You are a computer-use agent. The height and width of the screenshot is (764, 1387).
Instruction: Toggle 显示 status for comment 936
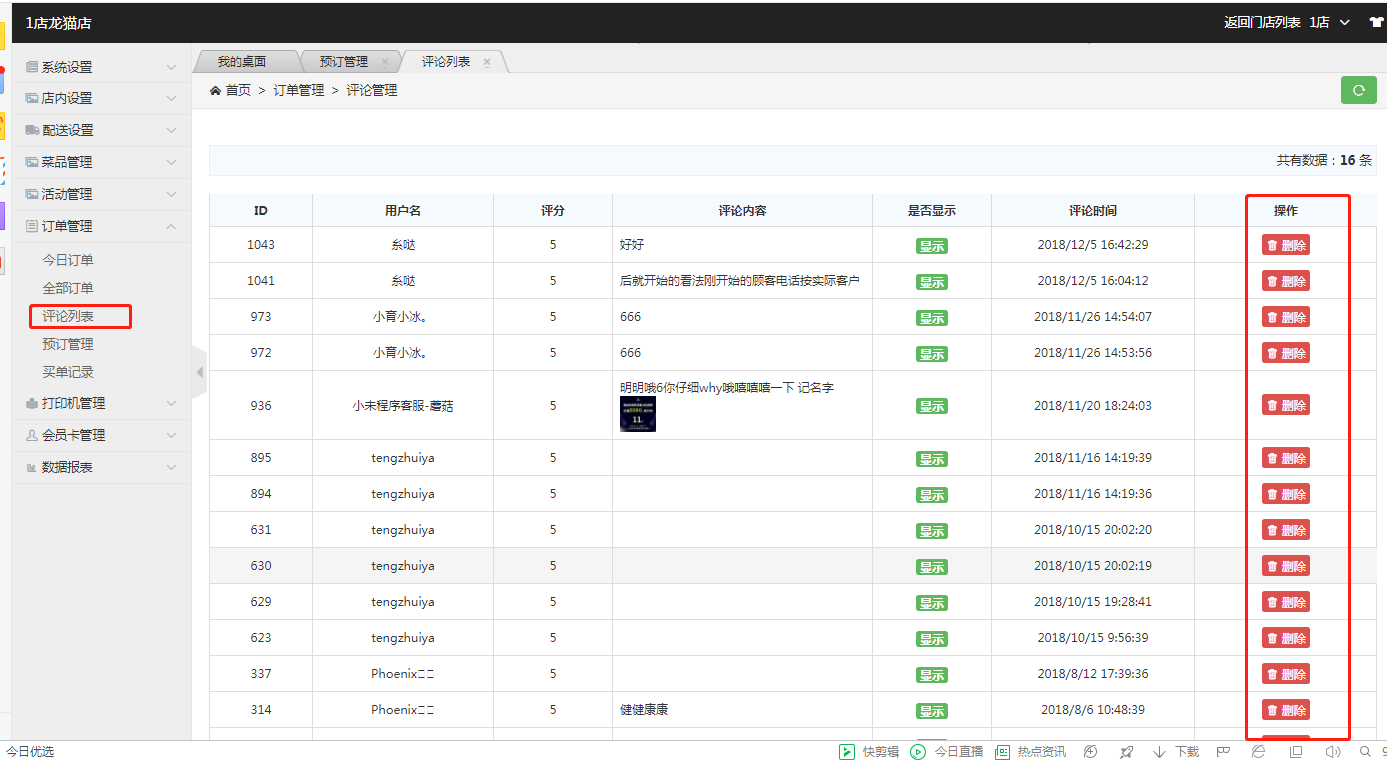tap(931, 406)
